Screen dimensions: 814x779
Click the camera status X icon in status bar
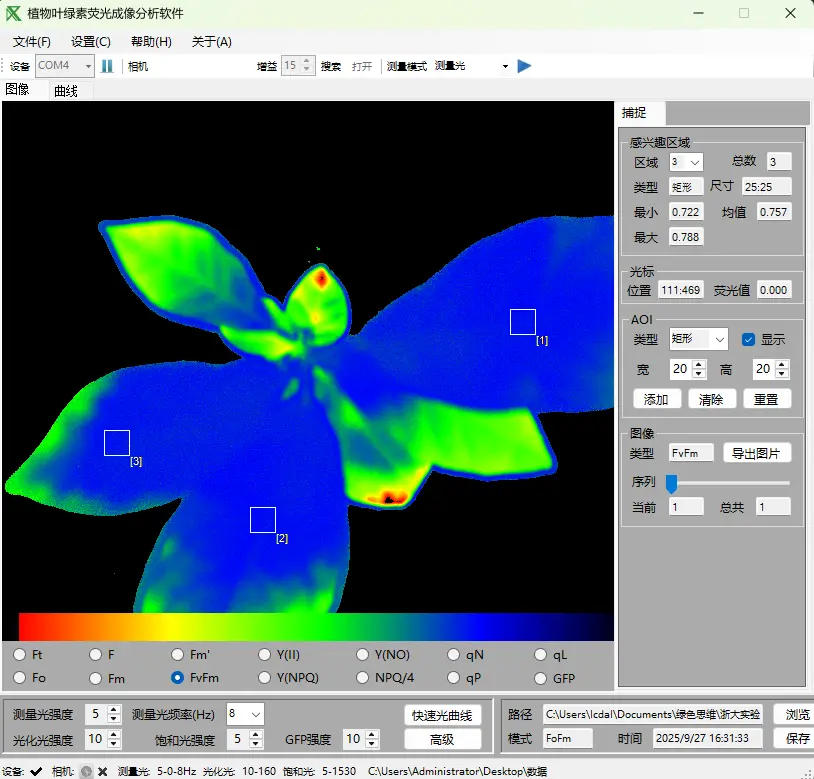[x=102, y=771]
